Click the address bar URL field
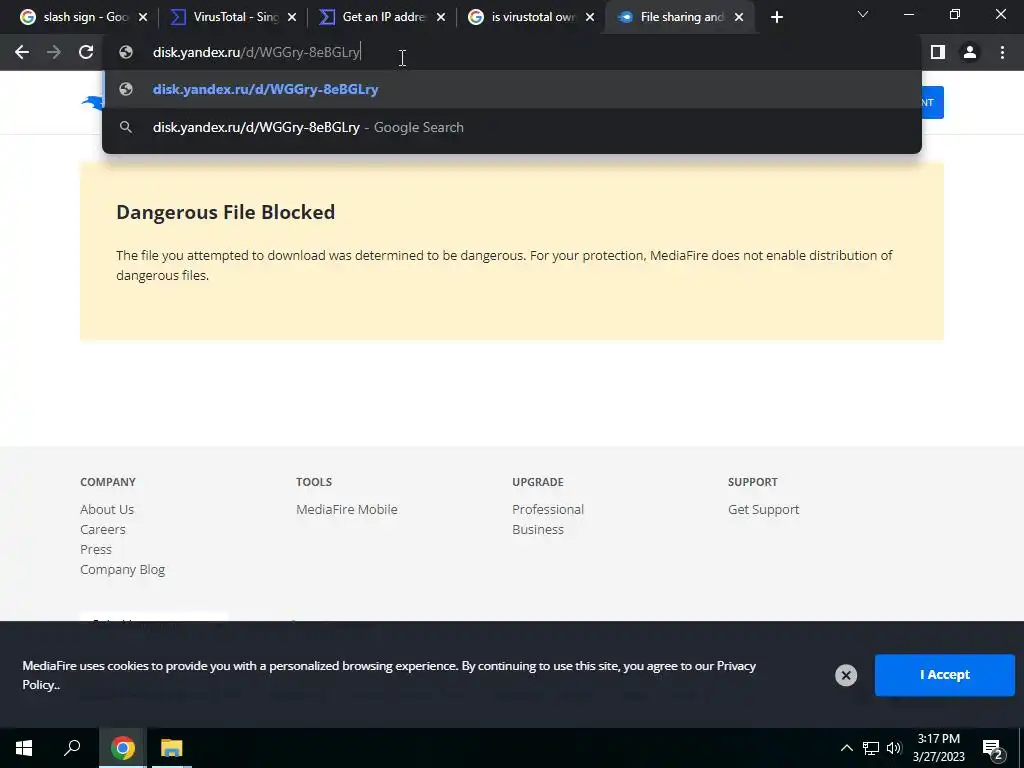 click(512, 52)
